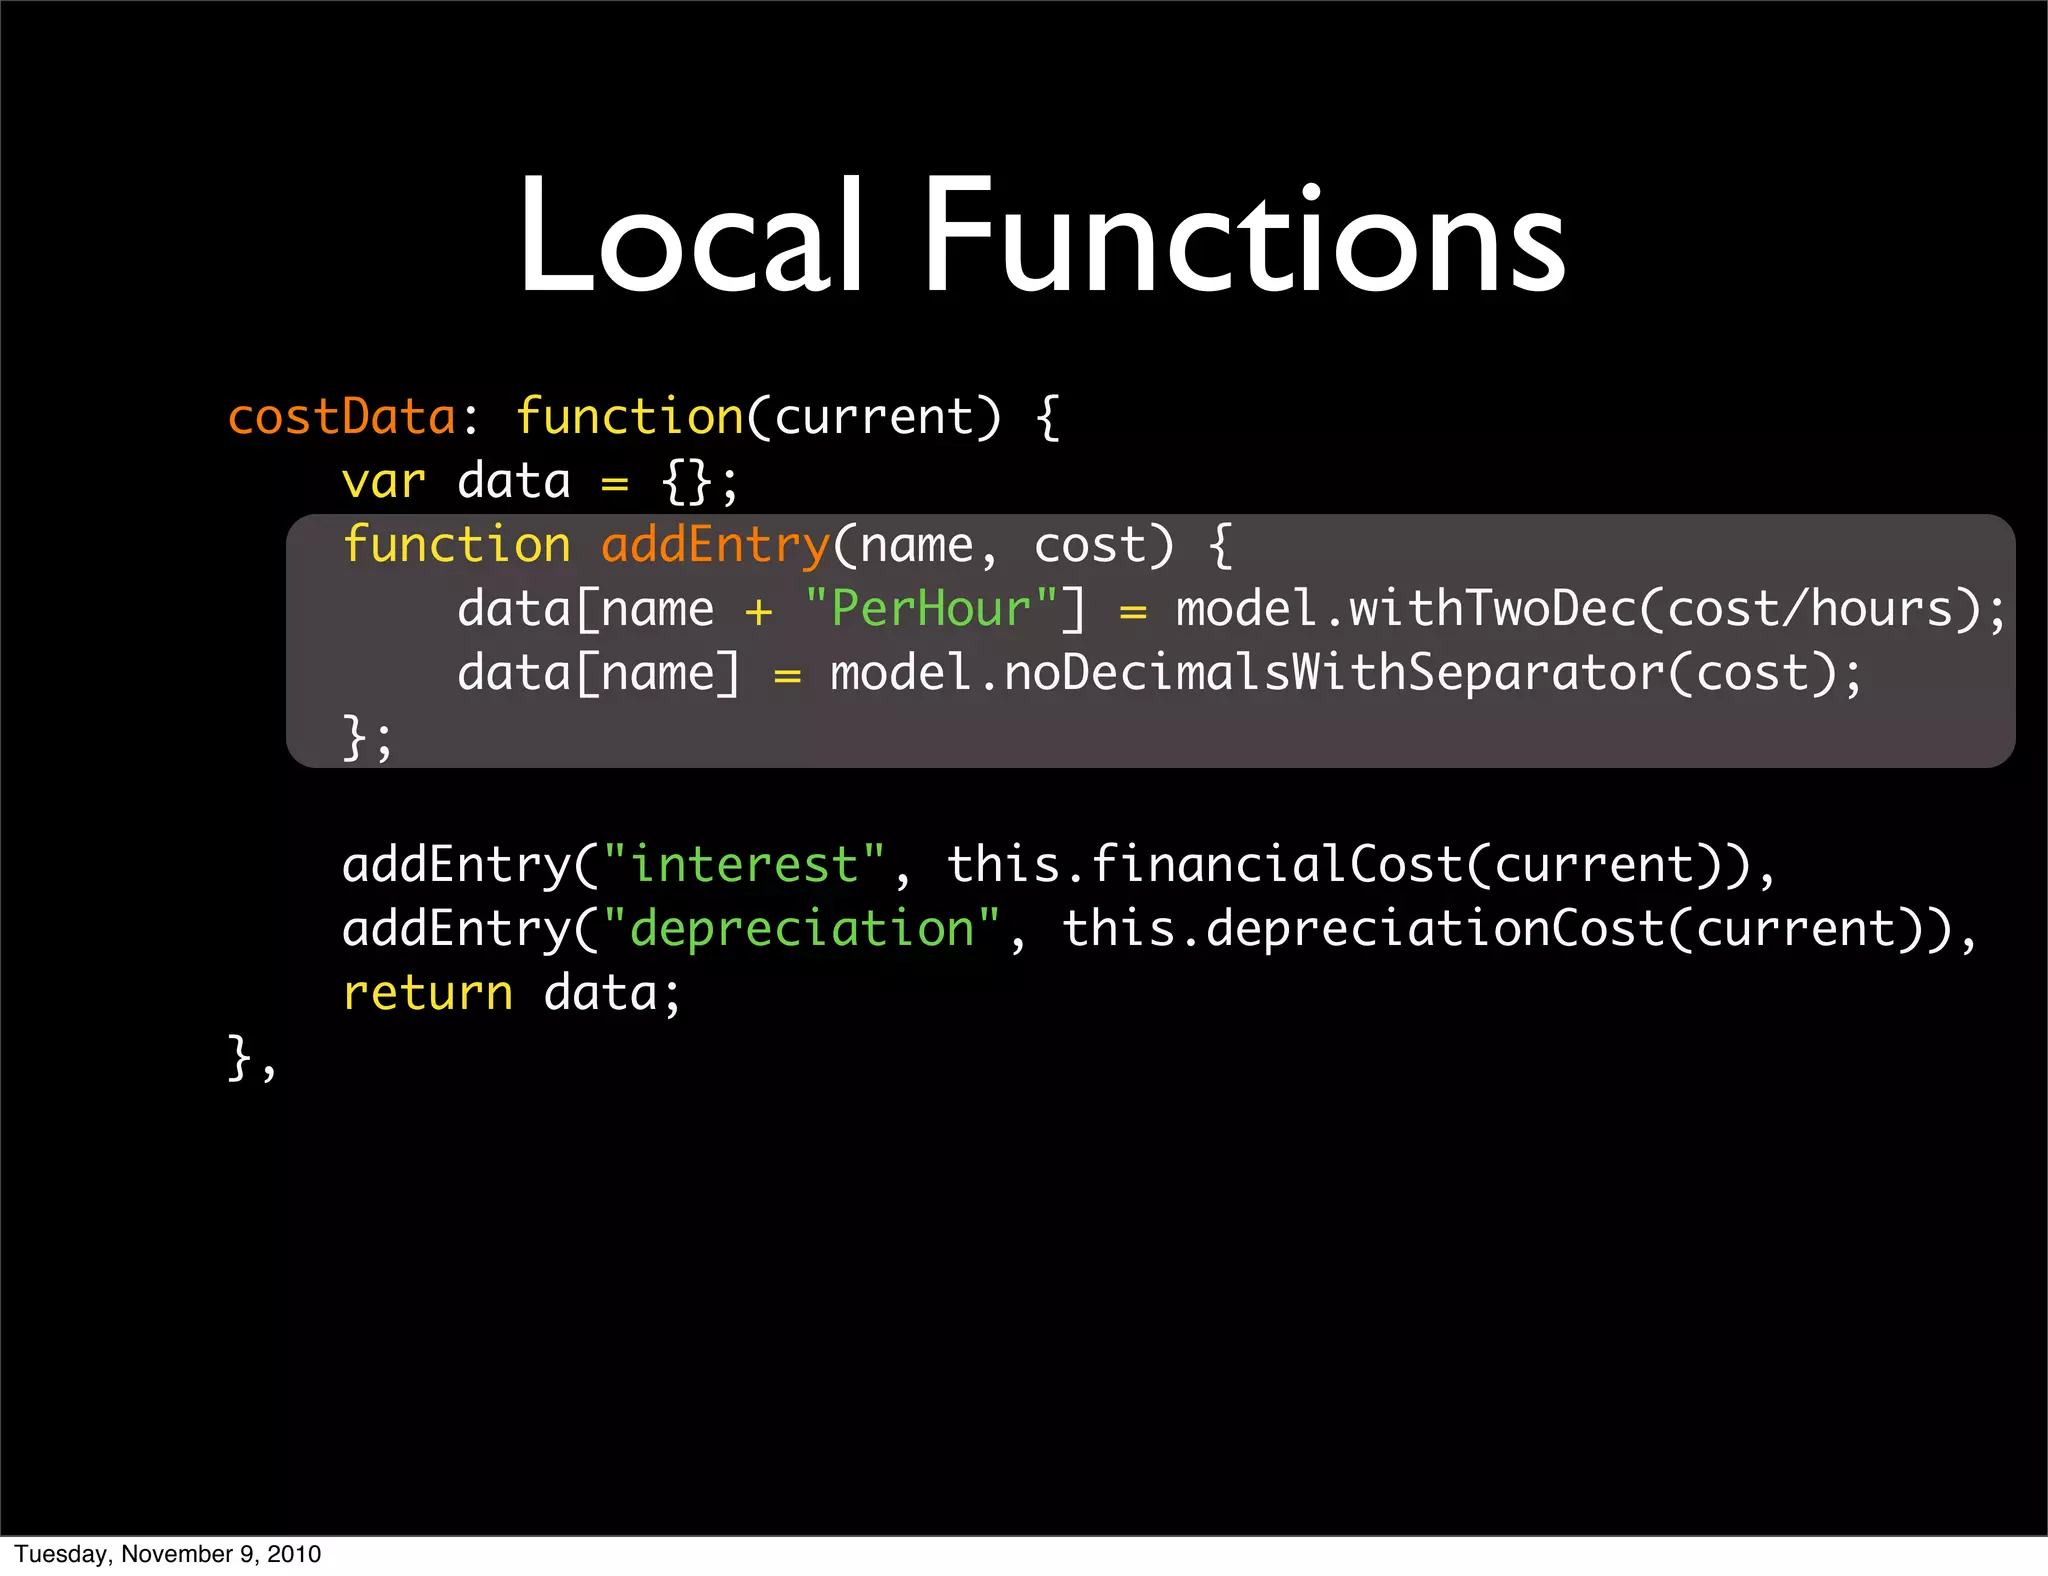Click 'model.withTwoDec(cost/hours);' expression
Image resolution: width=2048 pixels, height=1576 pixels.
(x=1590, y=610)
